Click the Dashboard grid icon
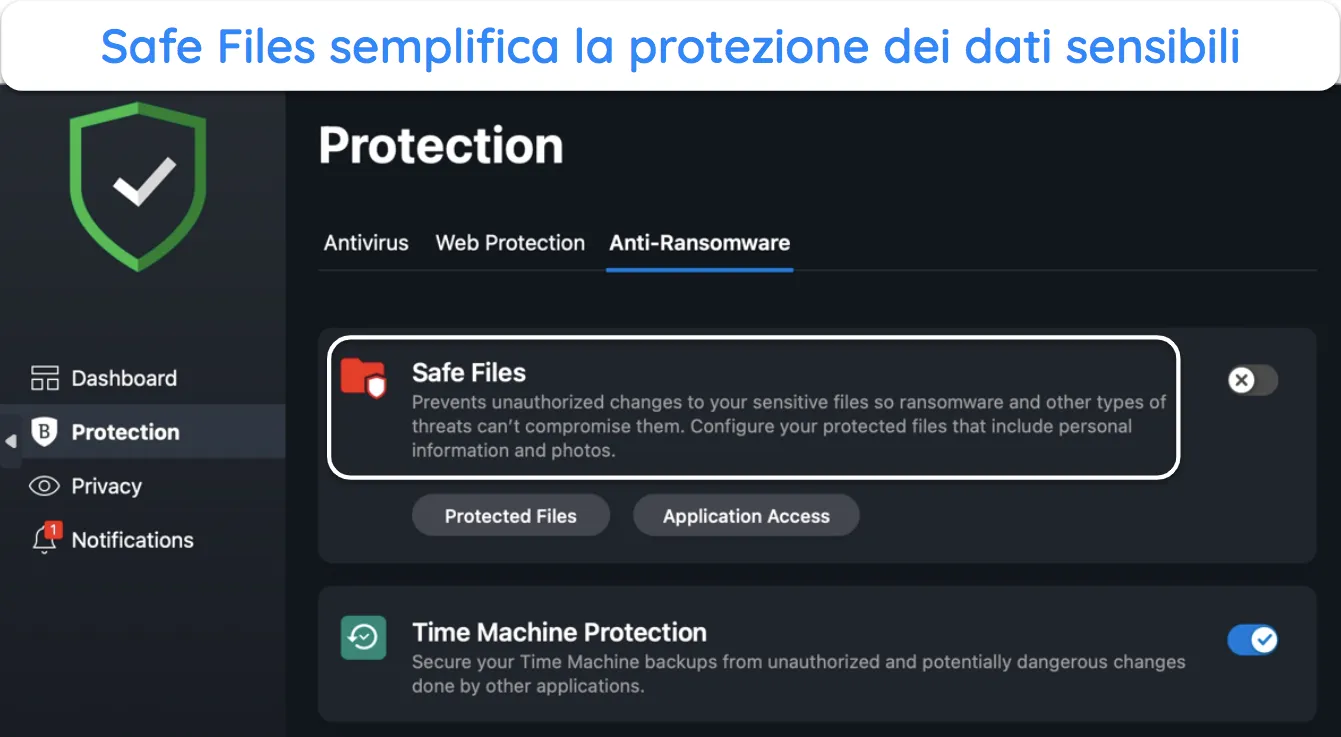Screen dimensions: 1341x737 click(x=45, y=378)
